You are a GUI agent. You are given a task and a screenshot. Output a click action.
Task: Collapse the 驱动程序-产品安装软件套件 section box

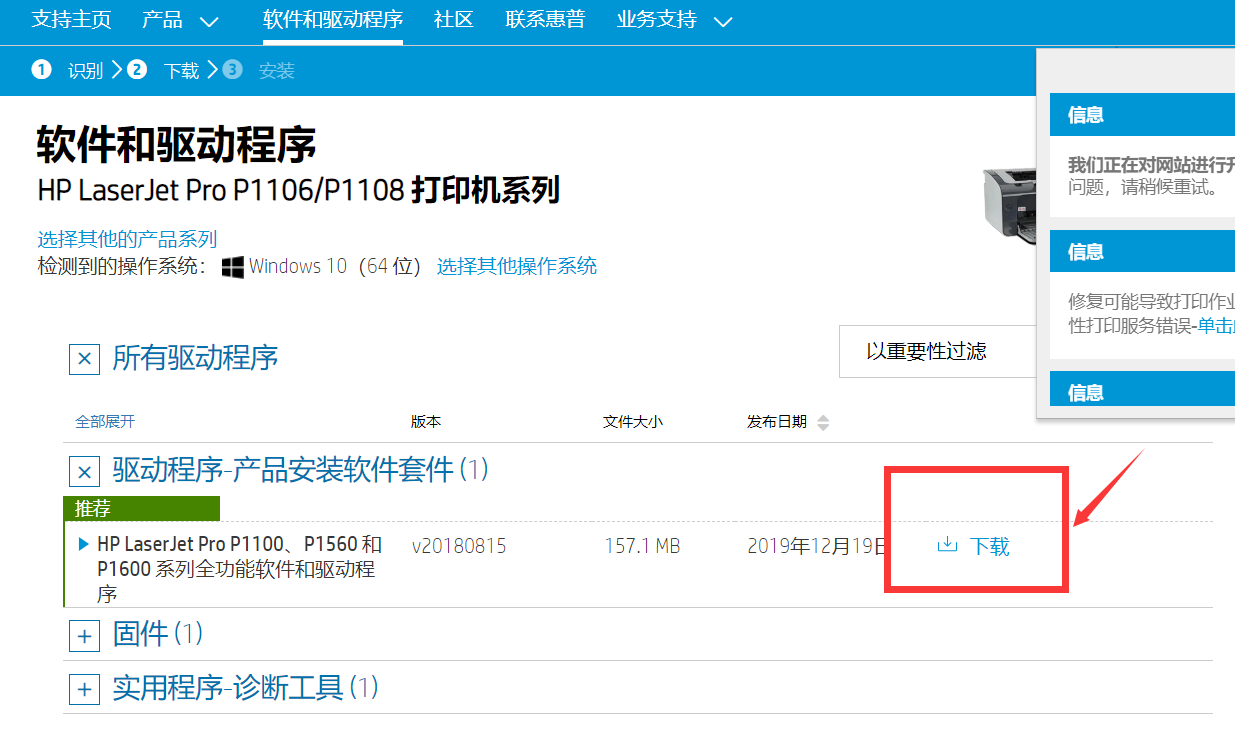tap(84, 472)
